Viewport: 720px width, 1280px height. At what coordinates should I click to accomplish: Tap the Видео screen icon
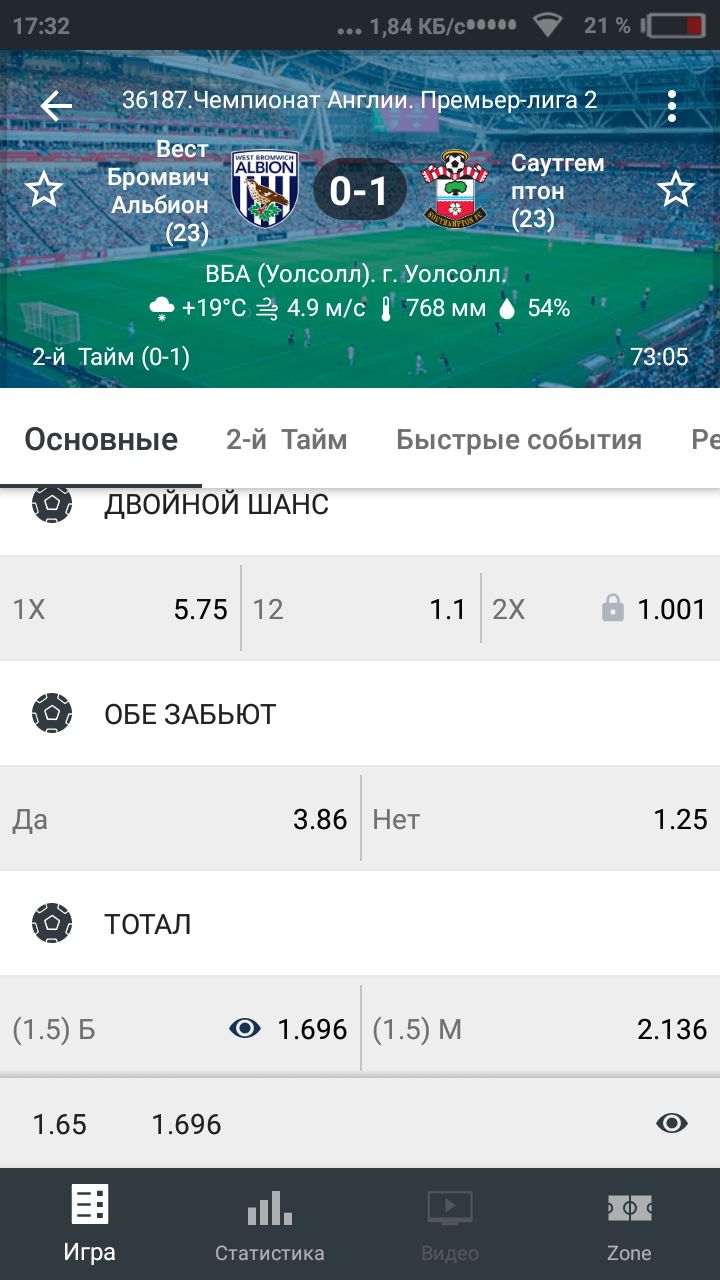[450, 1210]
